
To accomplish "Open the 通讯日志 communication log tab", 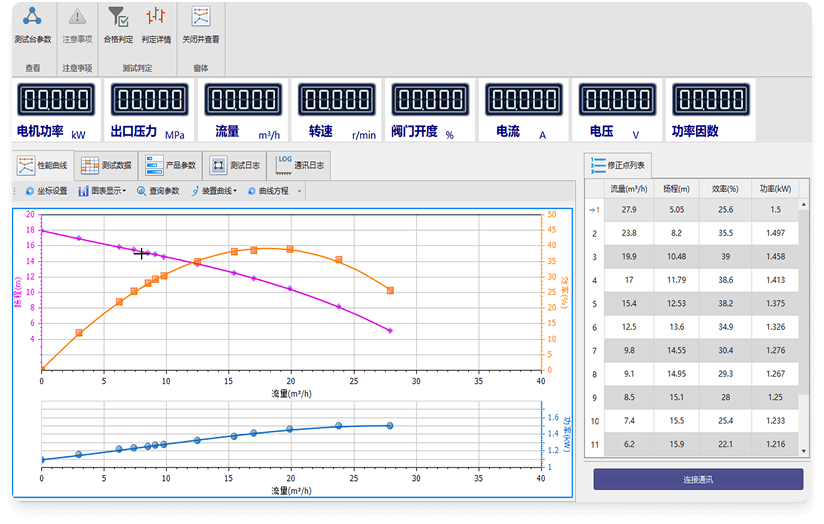I will click(299, 165).
